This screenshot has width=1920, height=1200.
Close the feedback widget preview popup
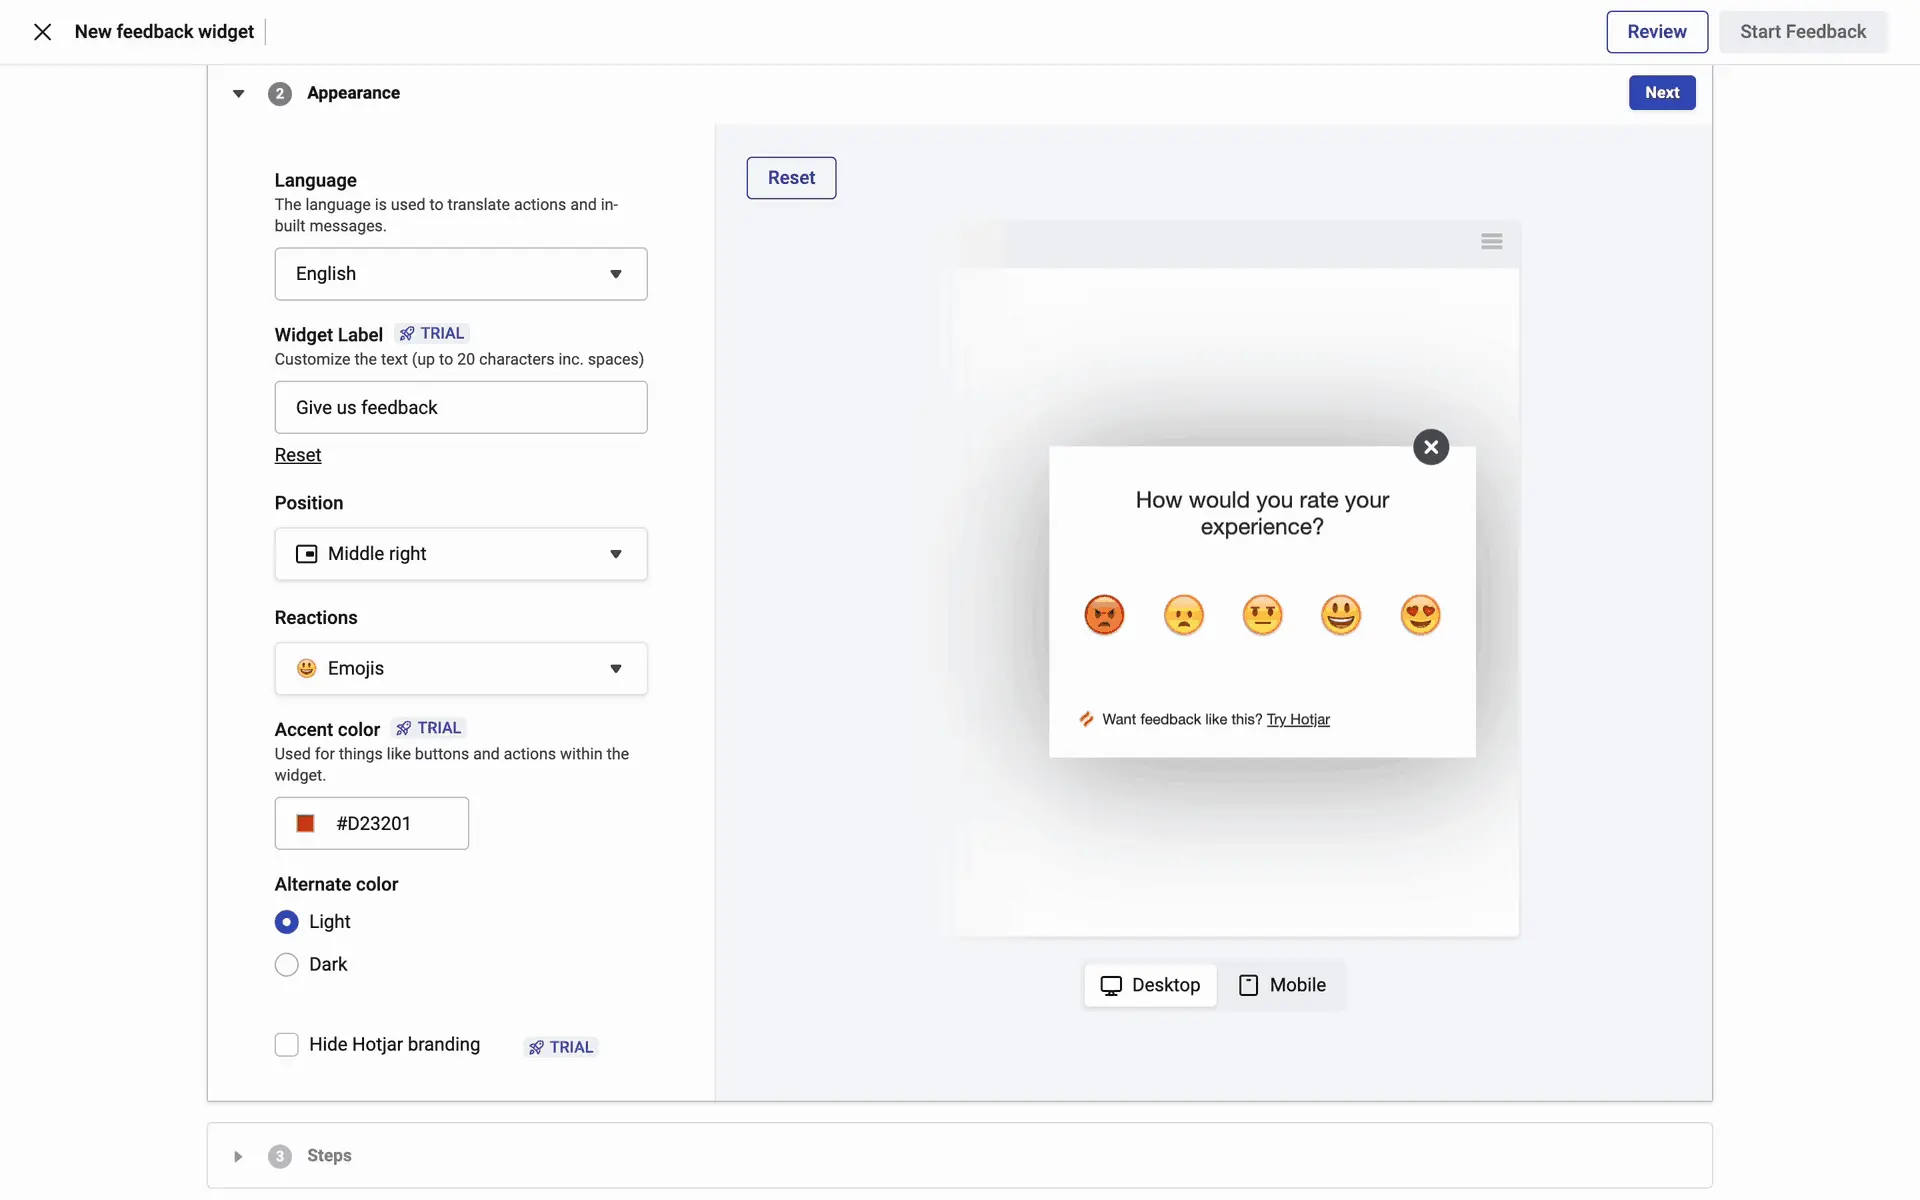(x=1431, y=447)
